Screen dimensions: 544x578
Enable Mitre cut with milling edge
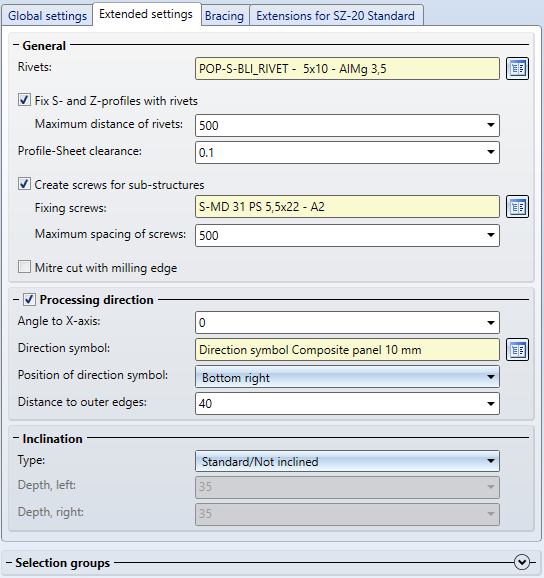point(24,267)
